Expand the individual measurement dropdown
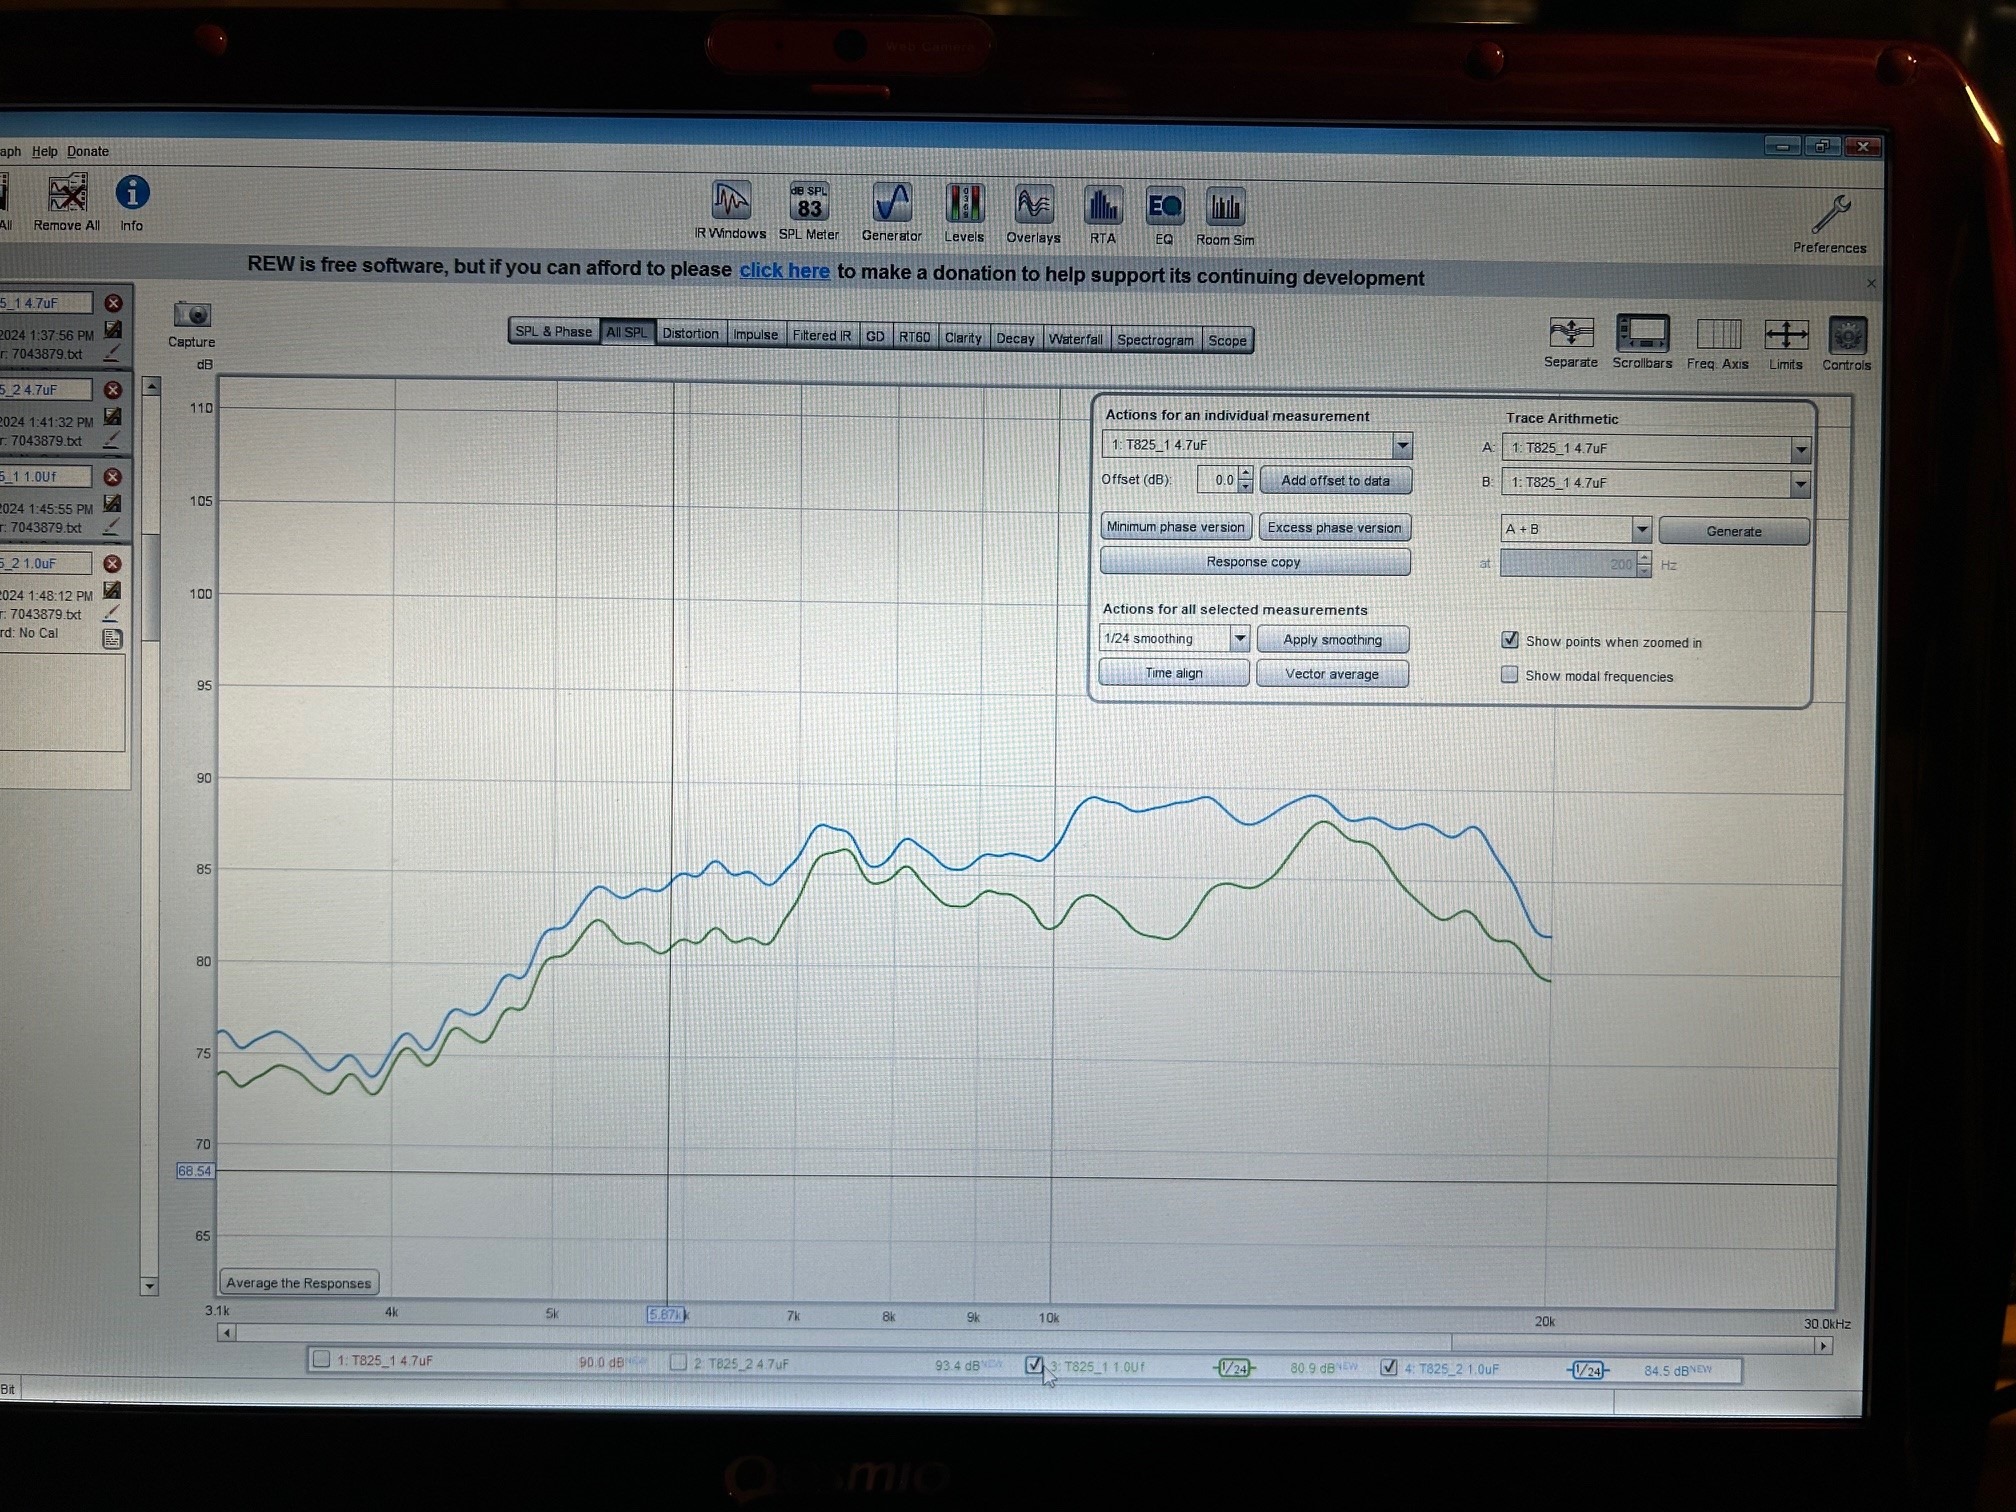Image resolution: width=2016 pixels, height=1512 pixels. click(1402, 445)
